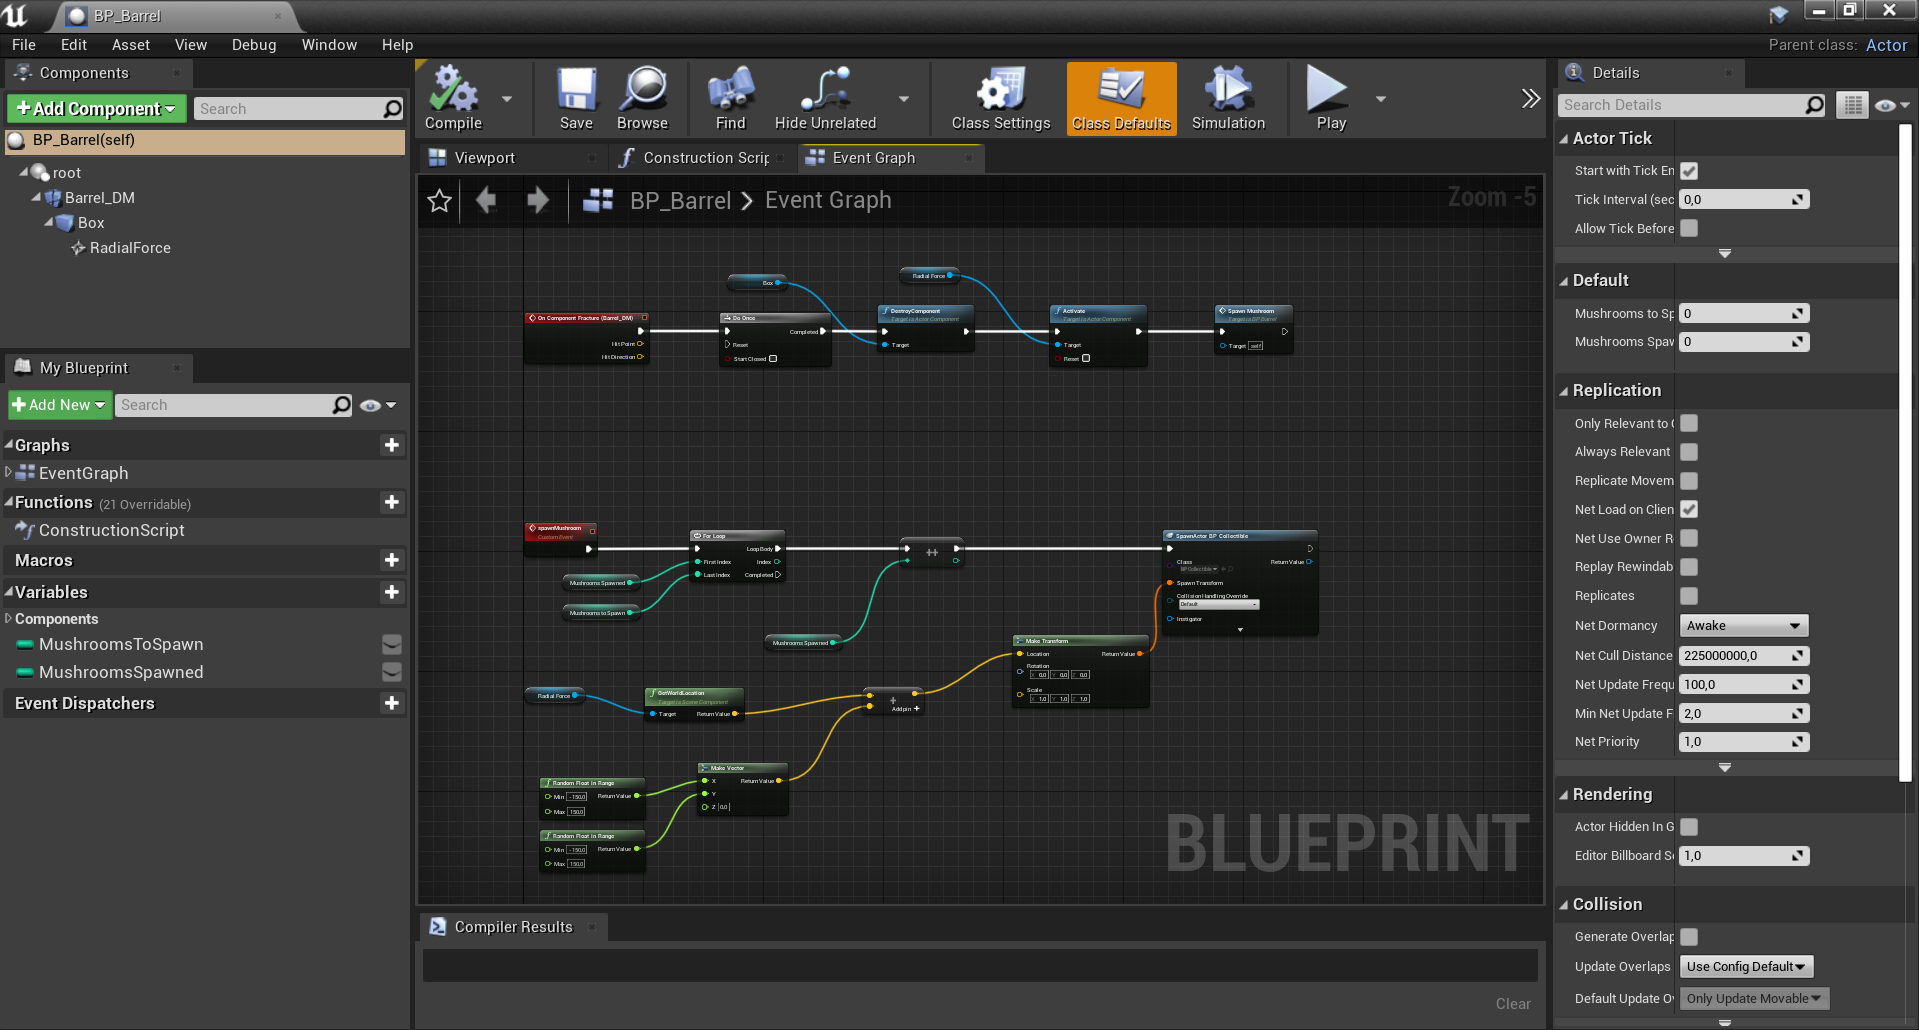Start Simulation mode
1919x1030 pixels.
point(1228,97)
